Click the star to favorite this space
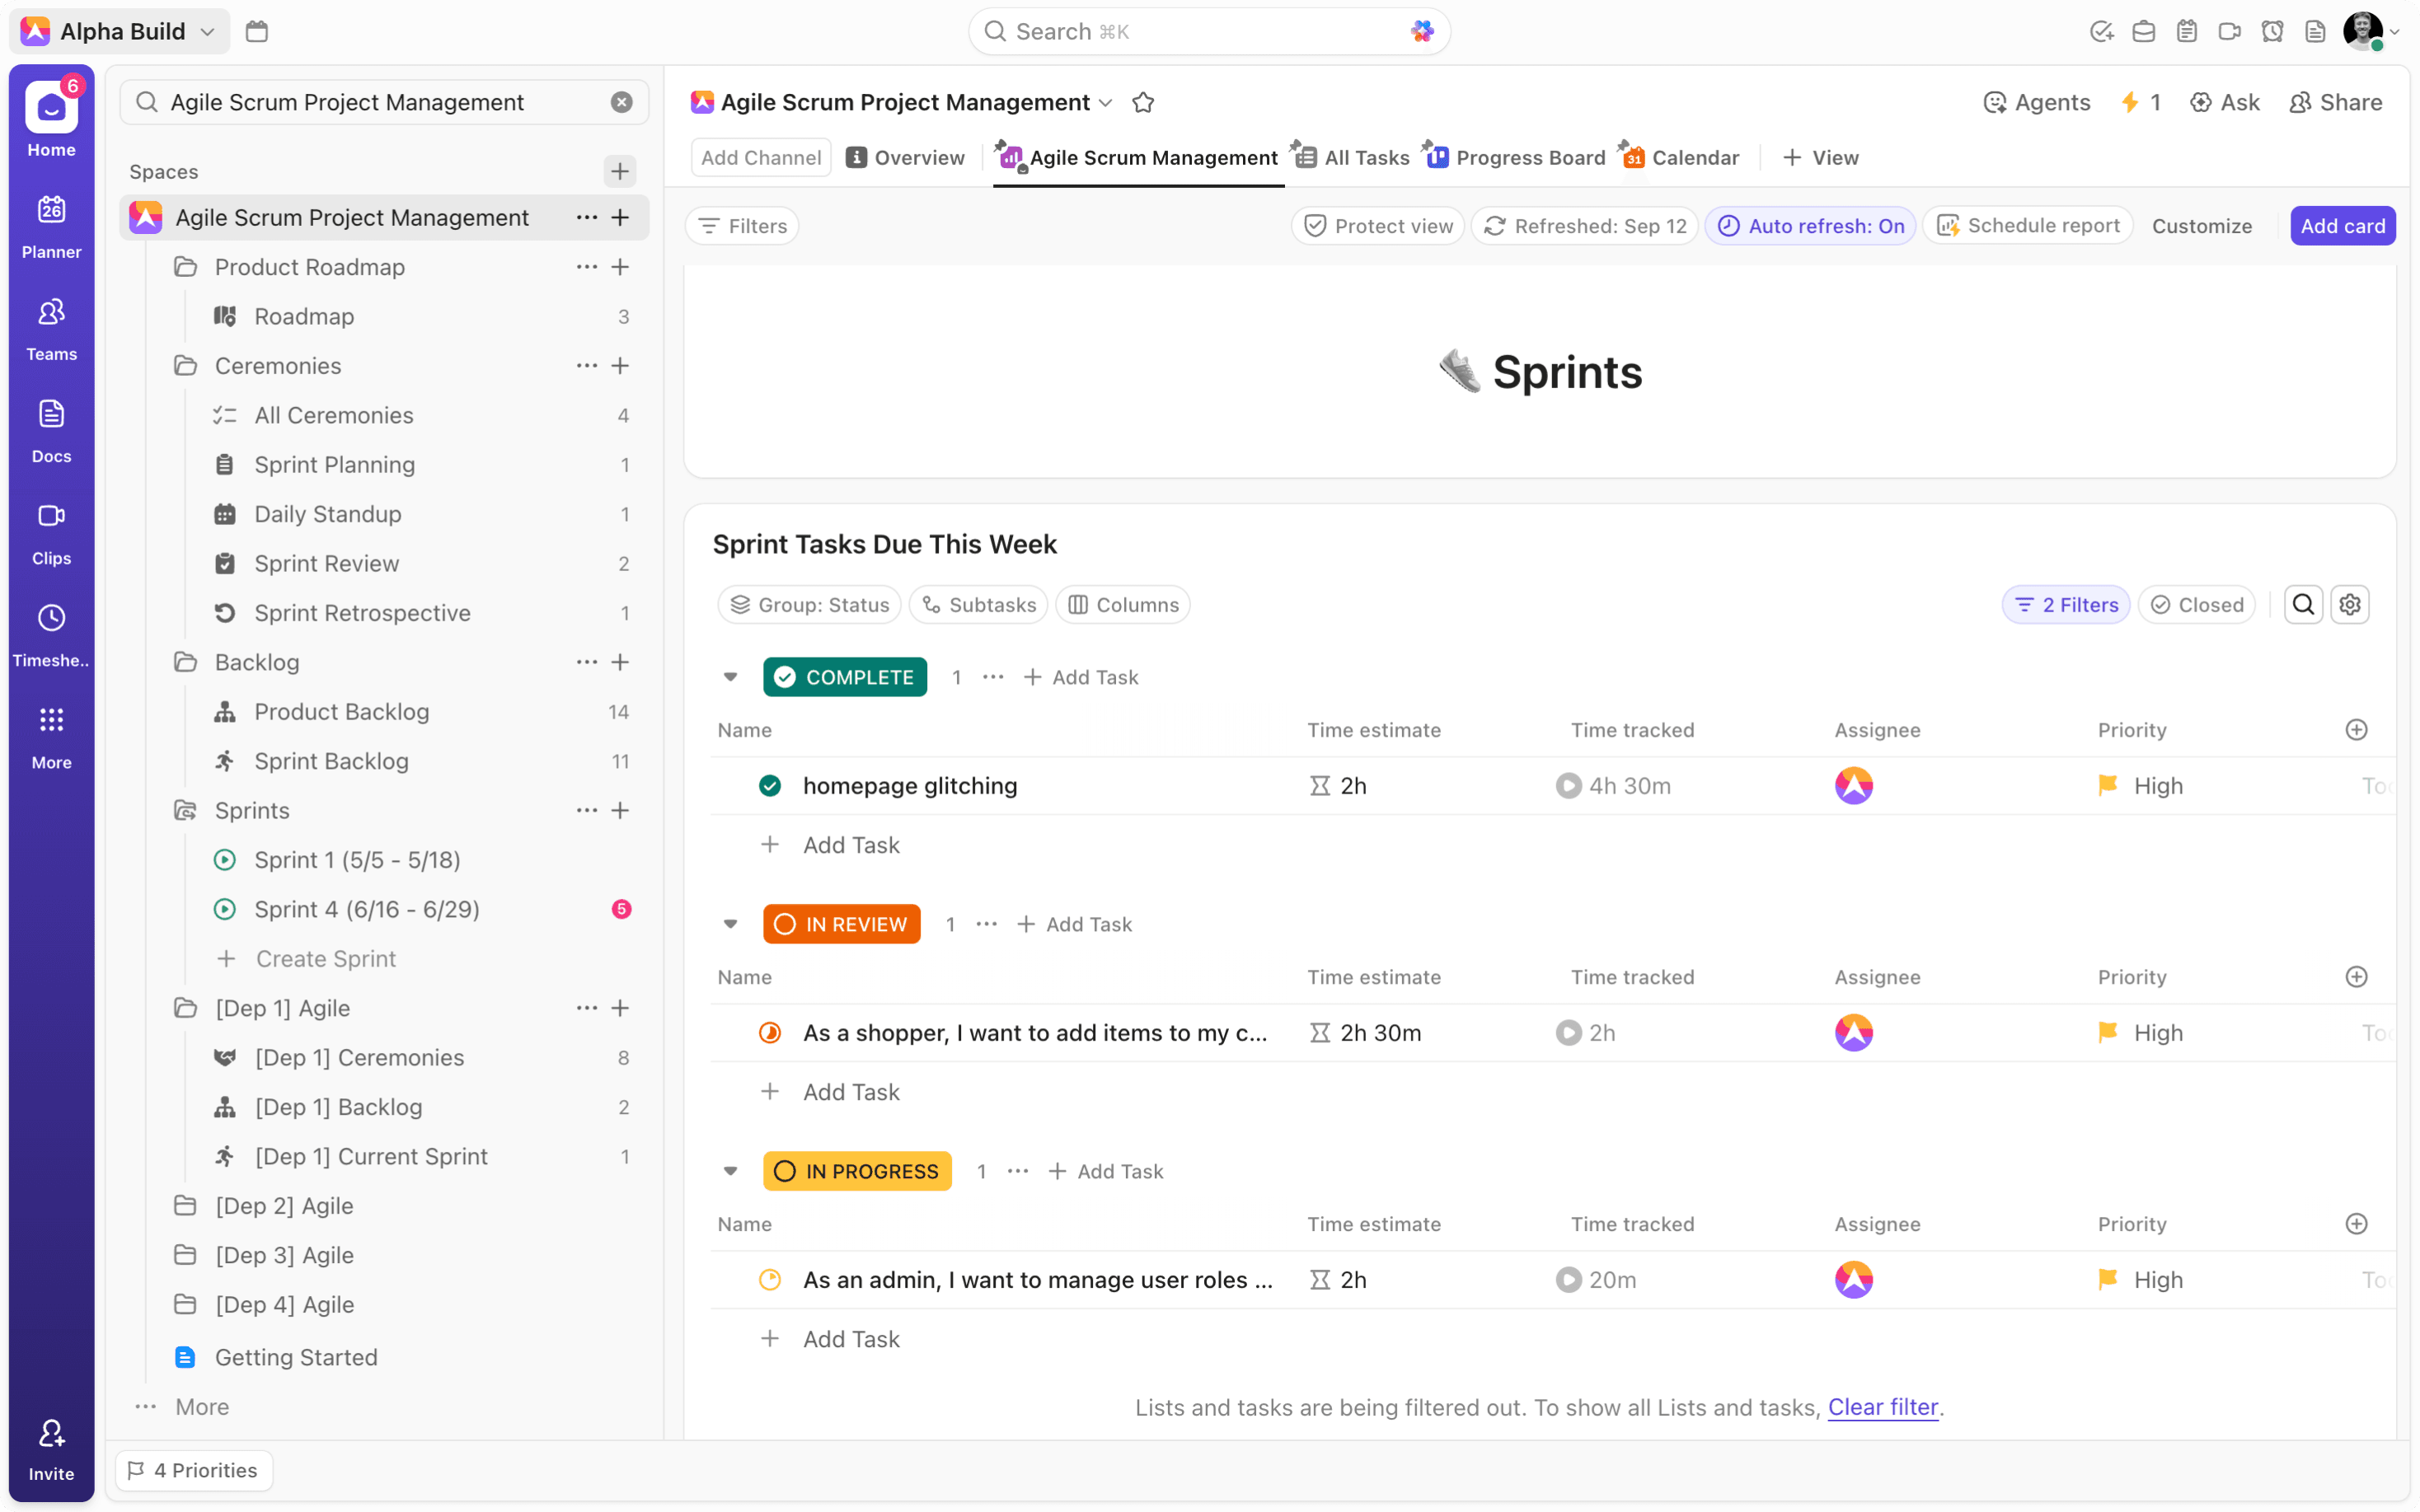 coord(1143,102)
